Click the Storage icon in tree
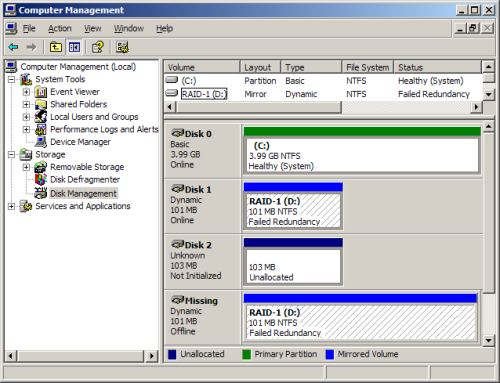Image resolution: width=500 pixels, height=383 pixels. (26, 154)
